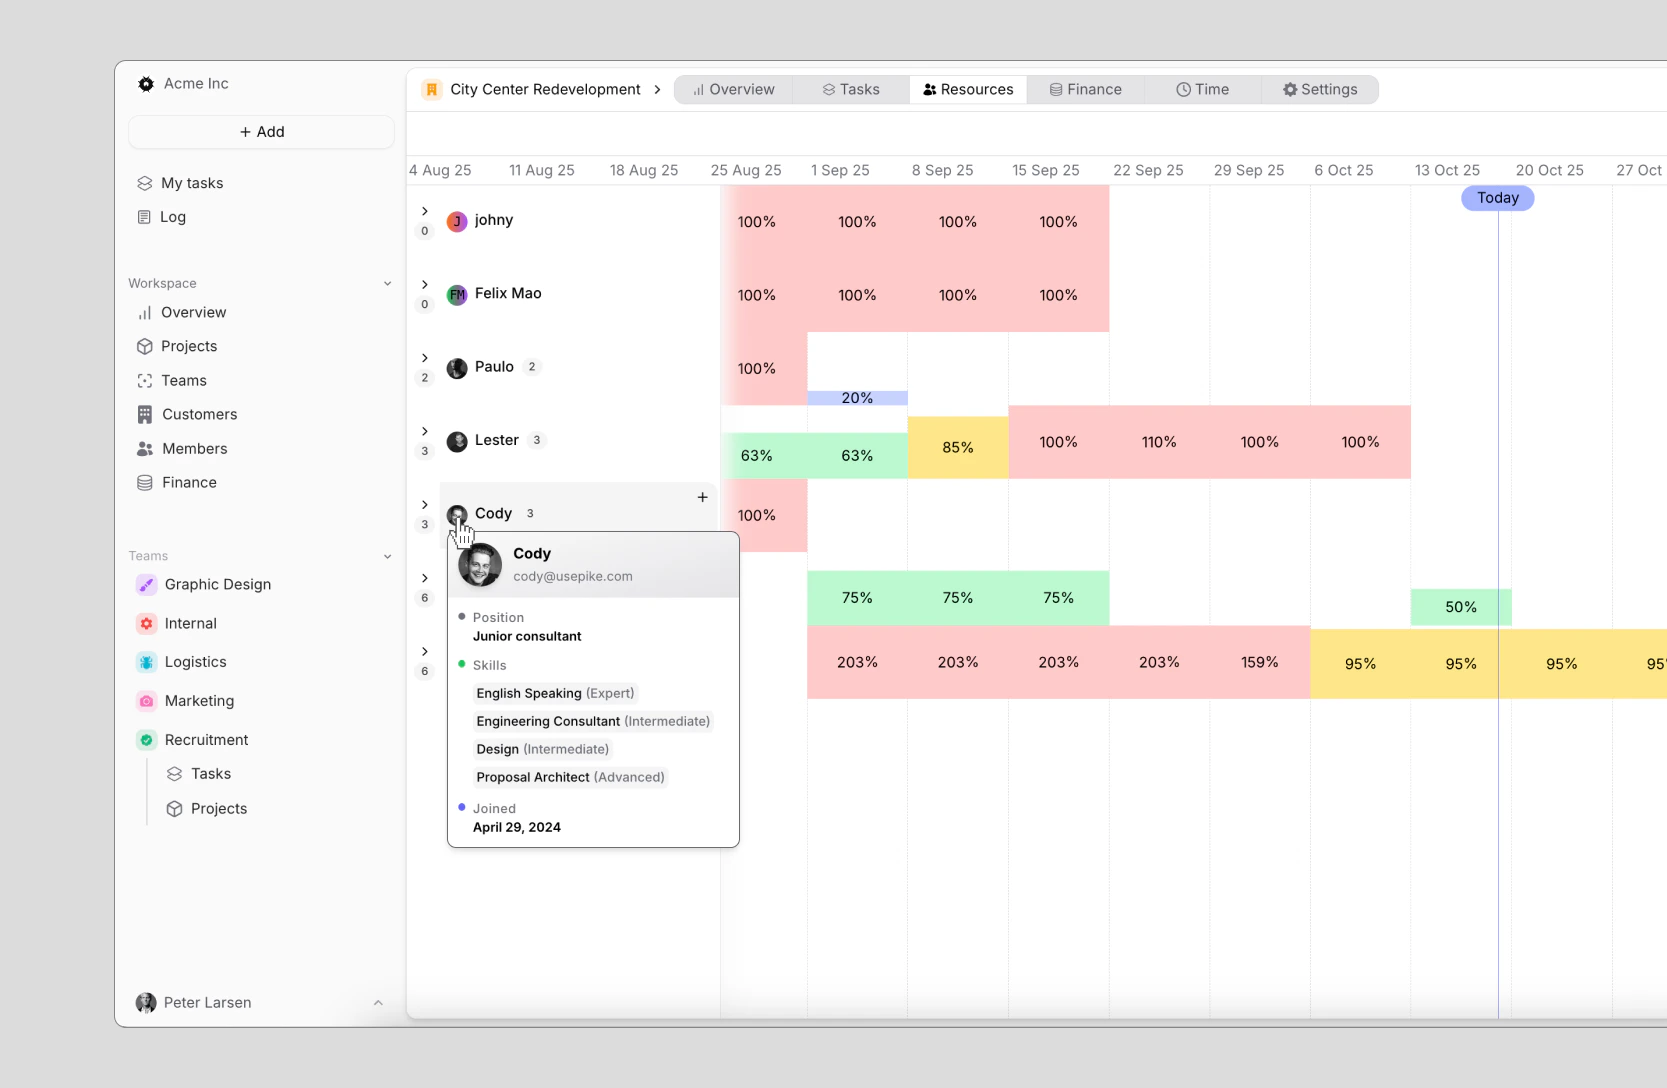The height and width of the screenshot is (1088, 1667).
Task: Click the Logistics team icon
Action: coord(146,662)
